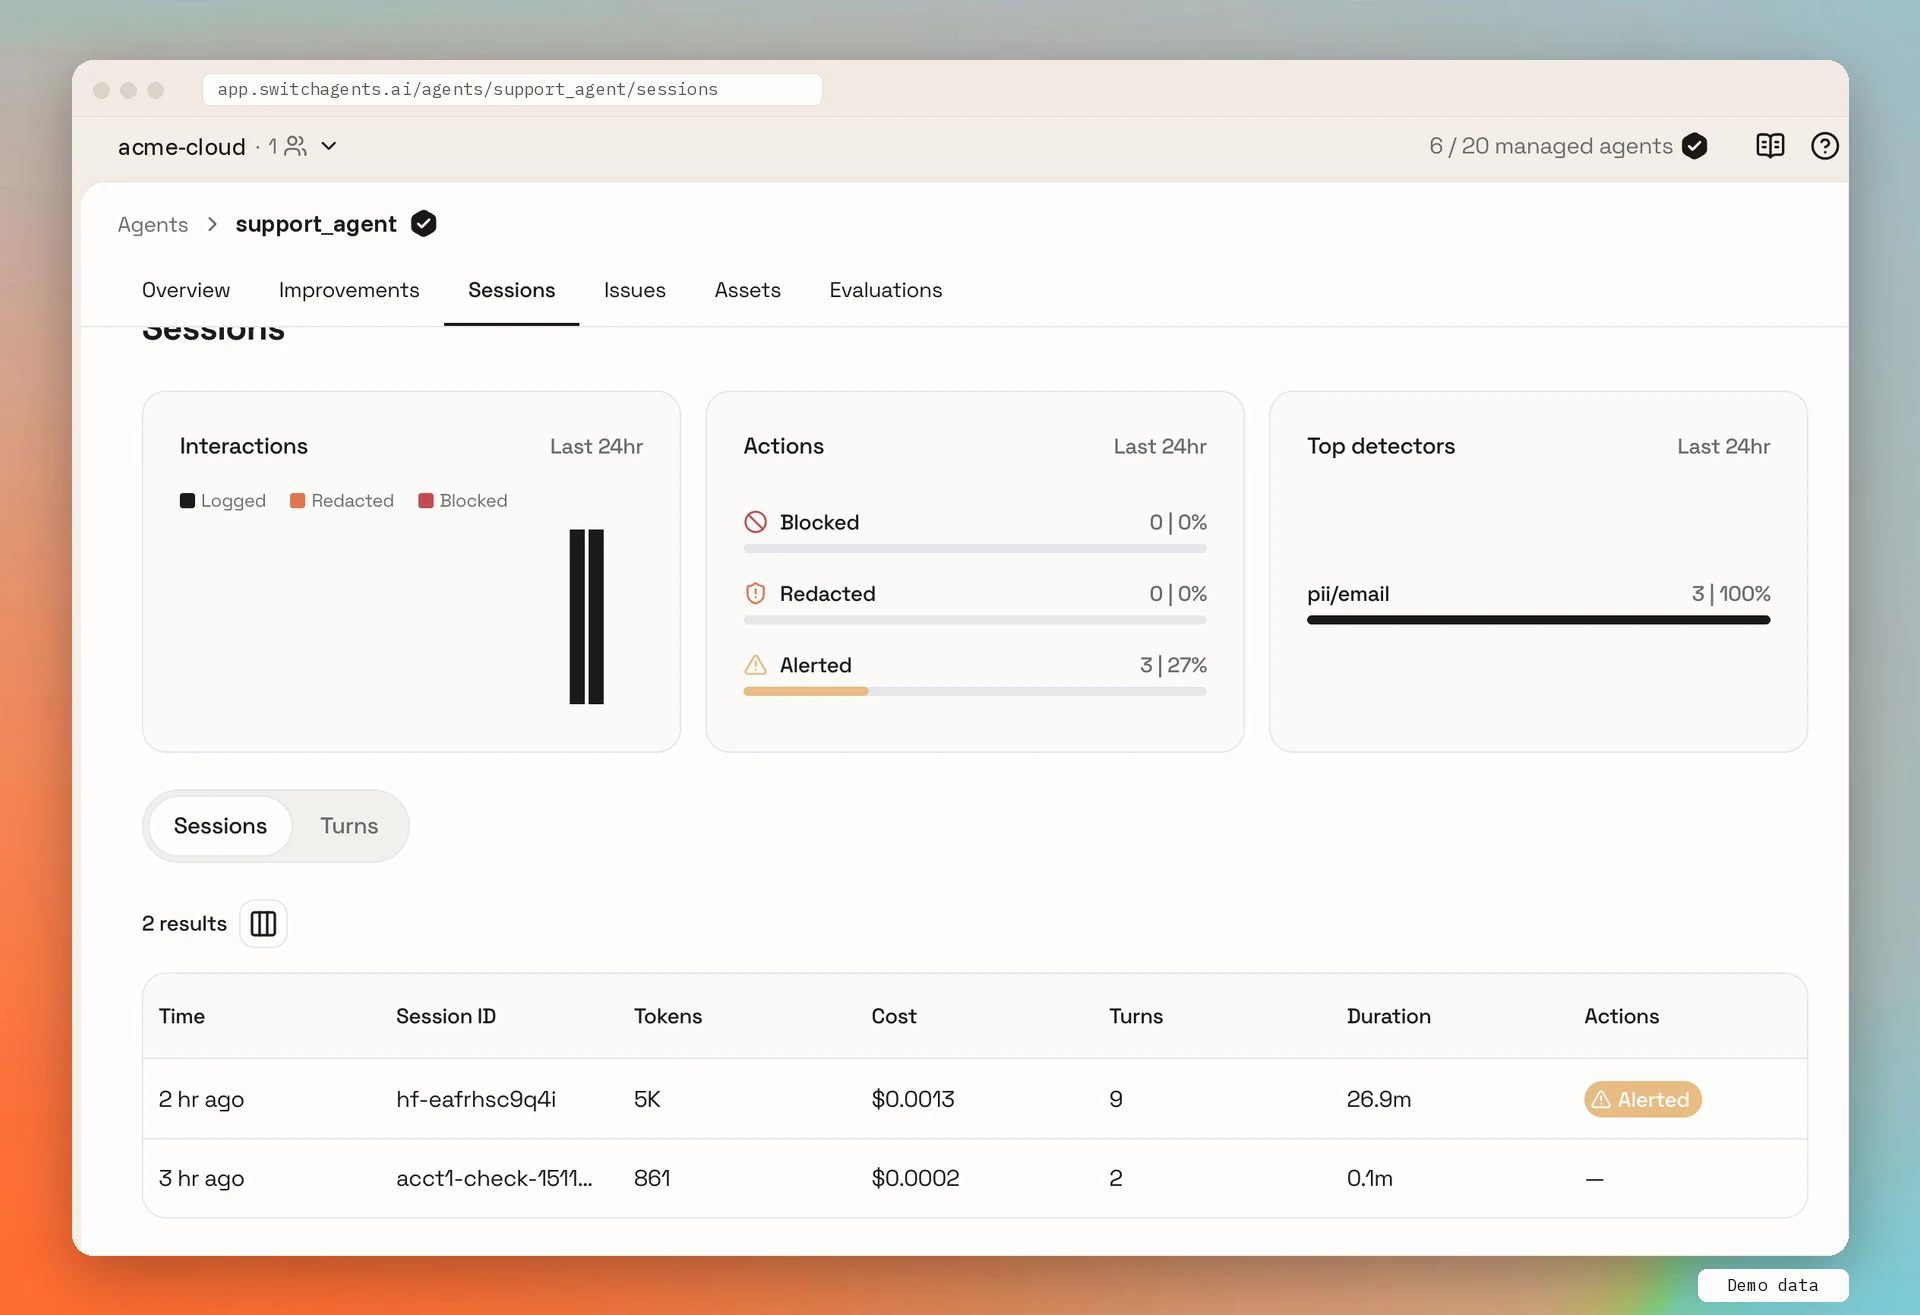Open the Improvements tab
The height and width of the screenshot is (1315, 1920).
click(349, 290)
